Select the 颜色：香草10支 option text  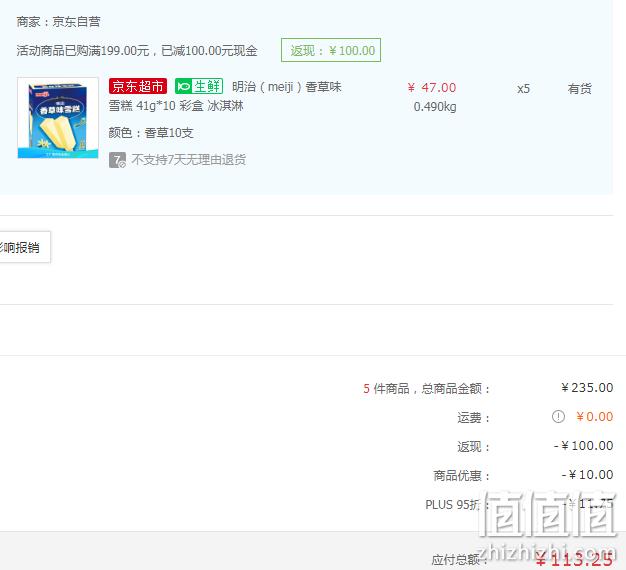(x=151, y=133)
